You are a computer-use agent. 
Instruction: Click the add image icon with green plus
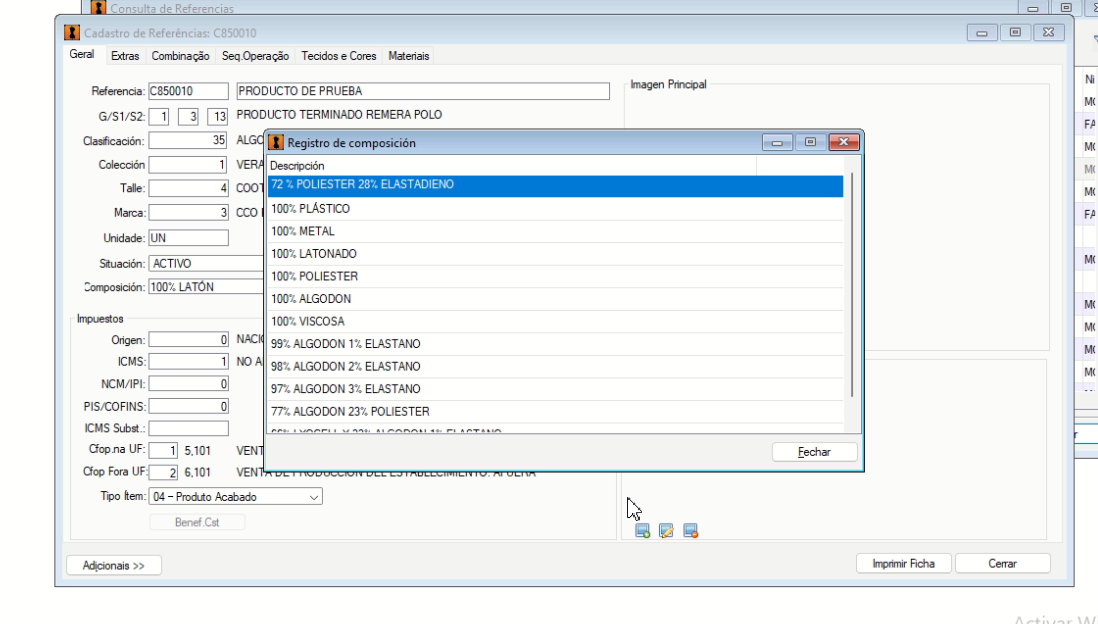[642, 531]
